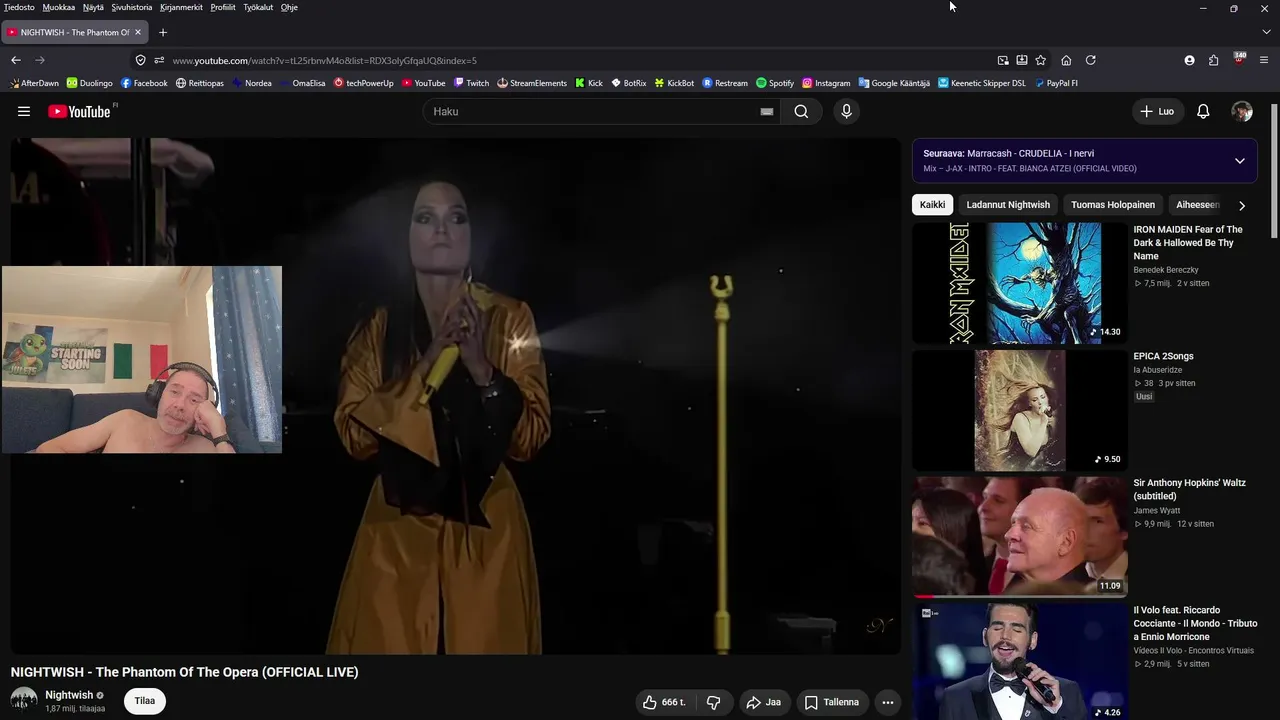Save the video with Tallenna

pyautogui.click(x=832, y=702)
